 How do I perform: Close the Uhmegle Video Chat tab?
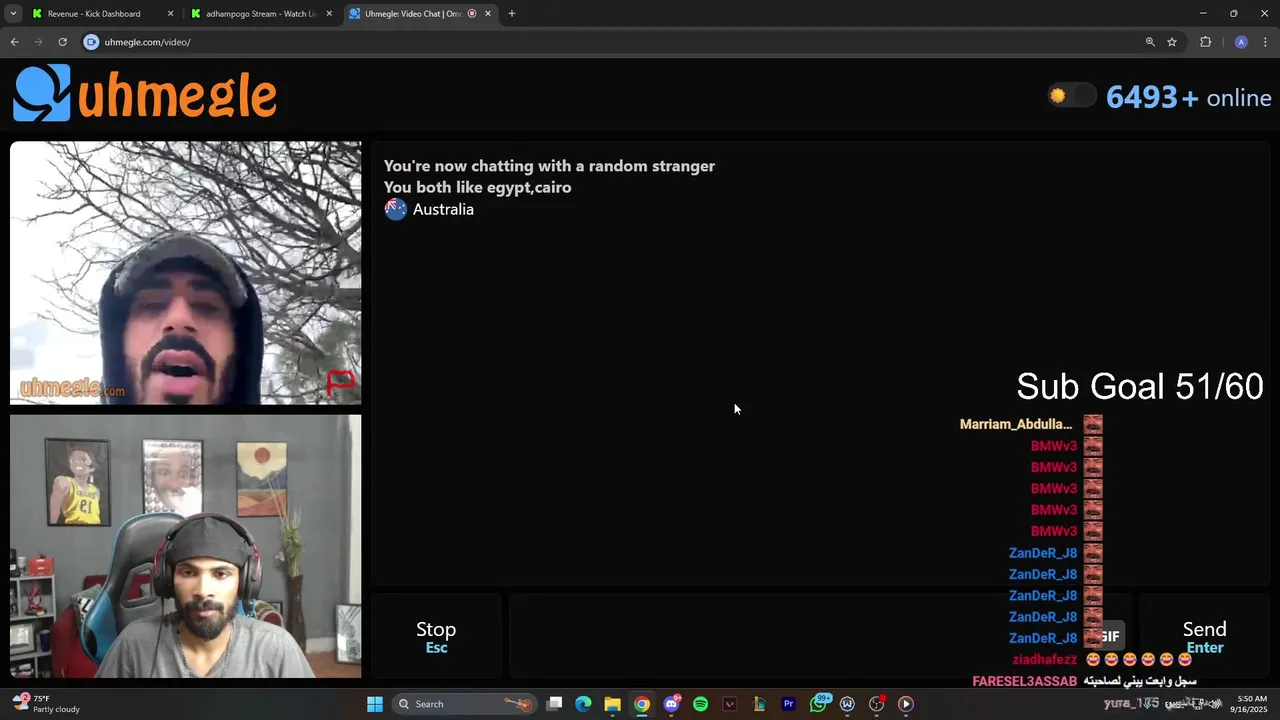pos(488,14)
